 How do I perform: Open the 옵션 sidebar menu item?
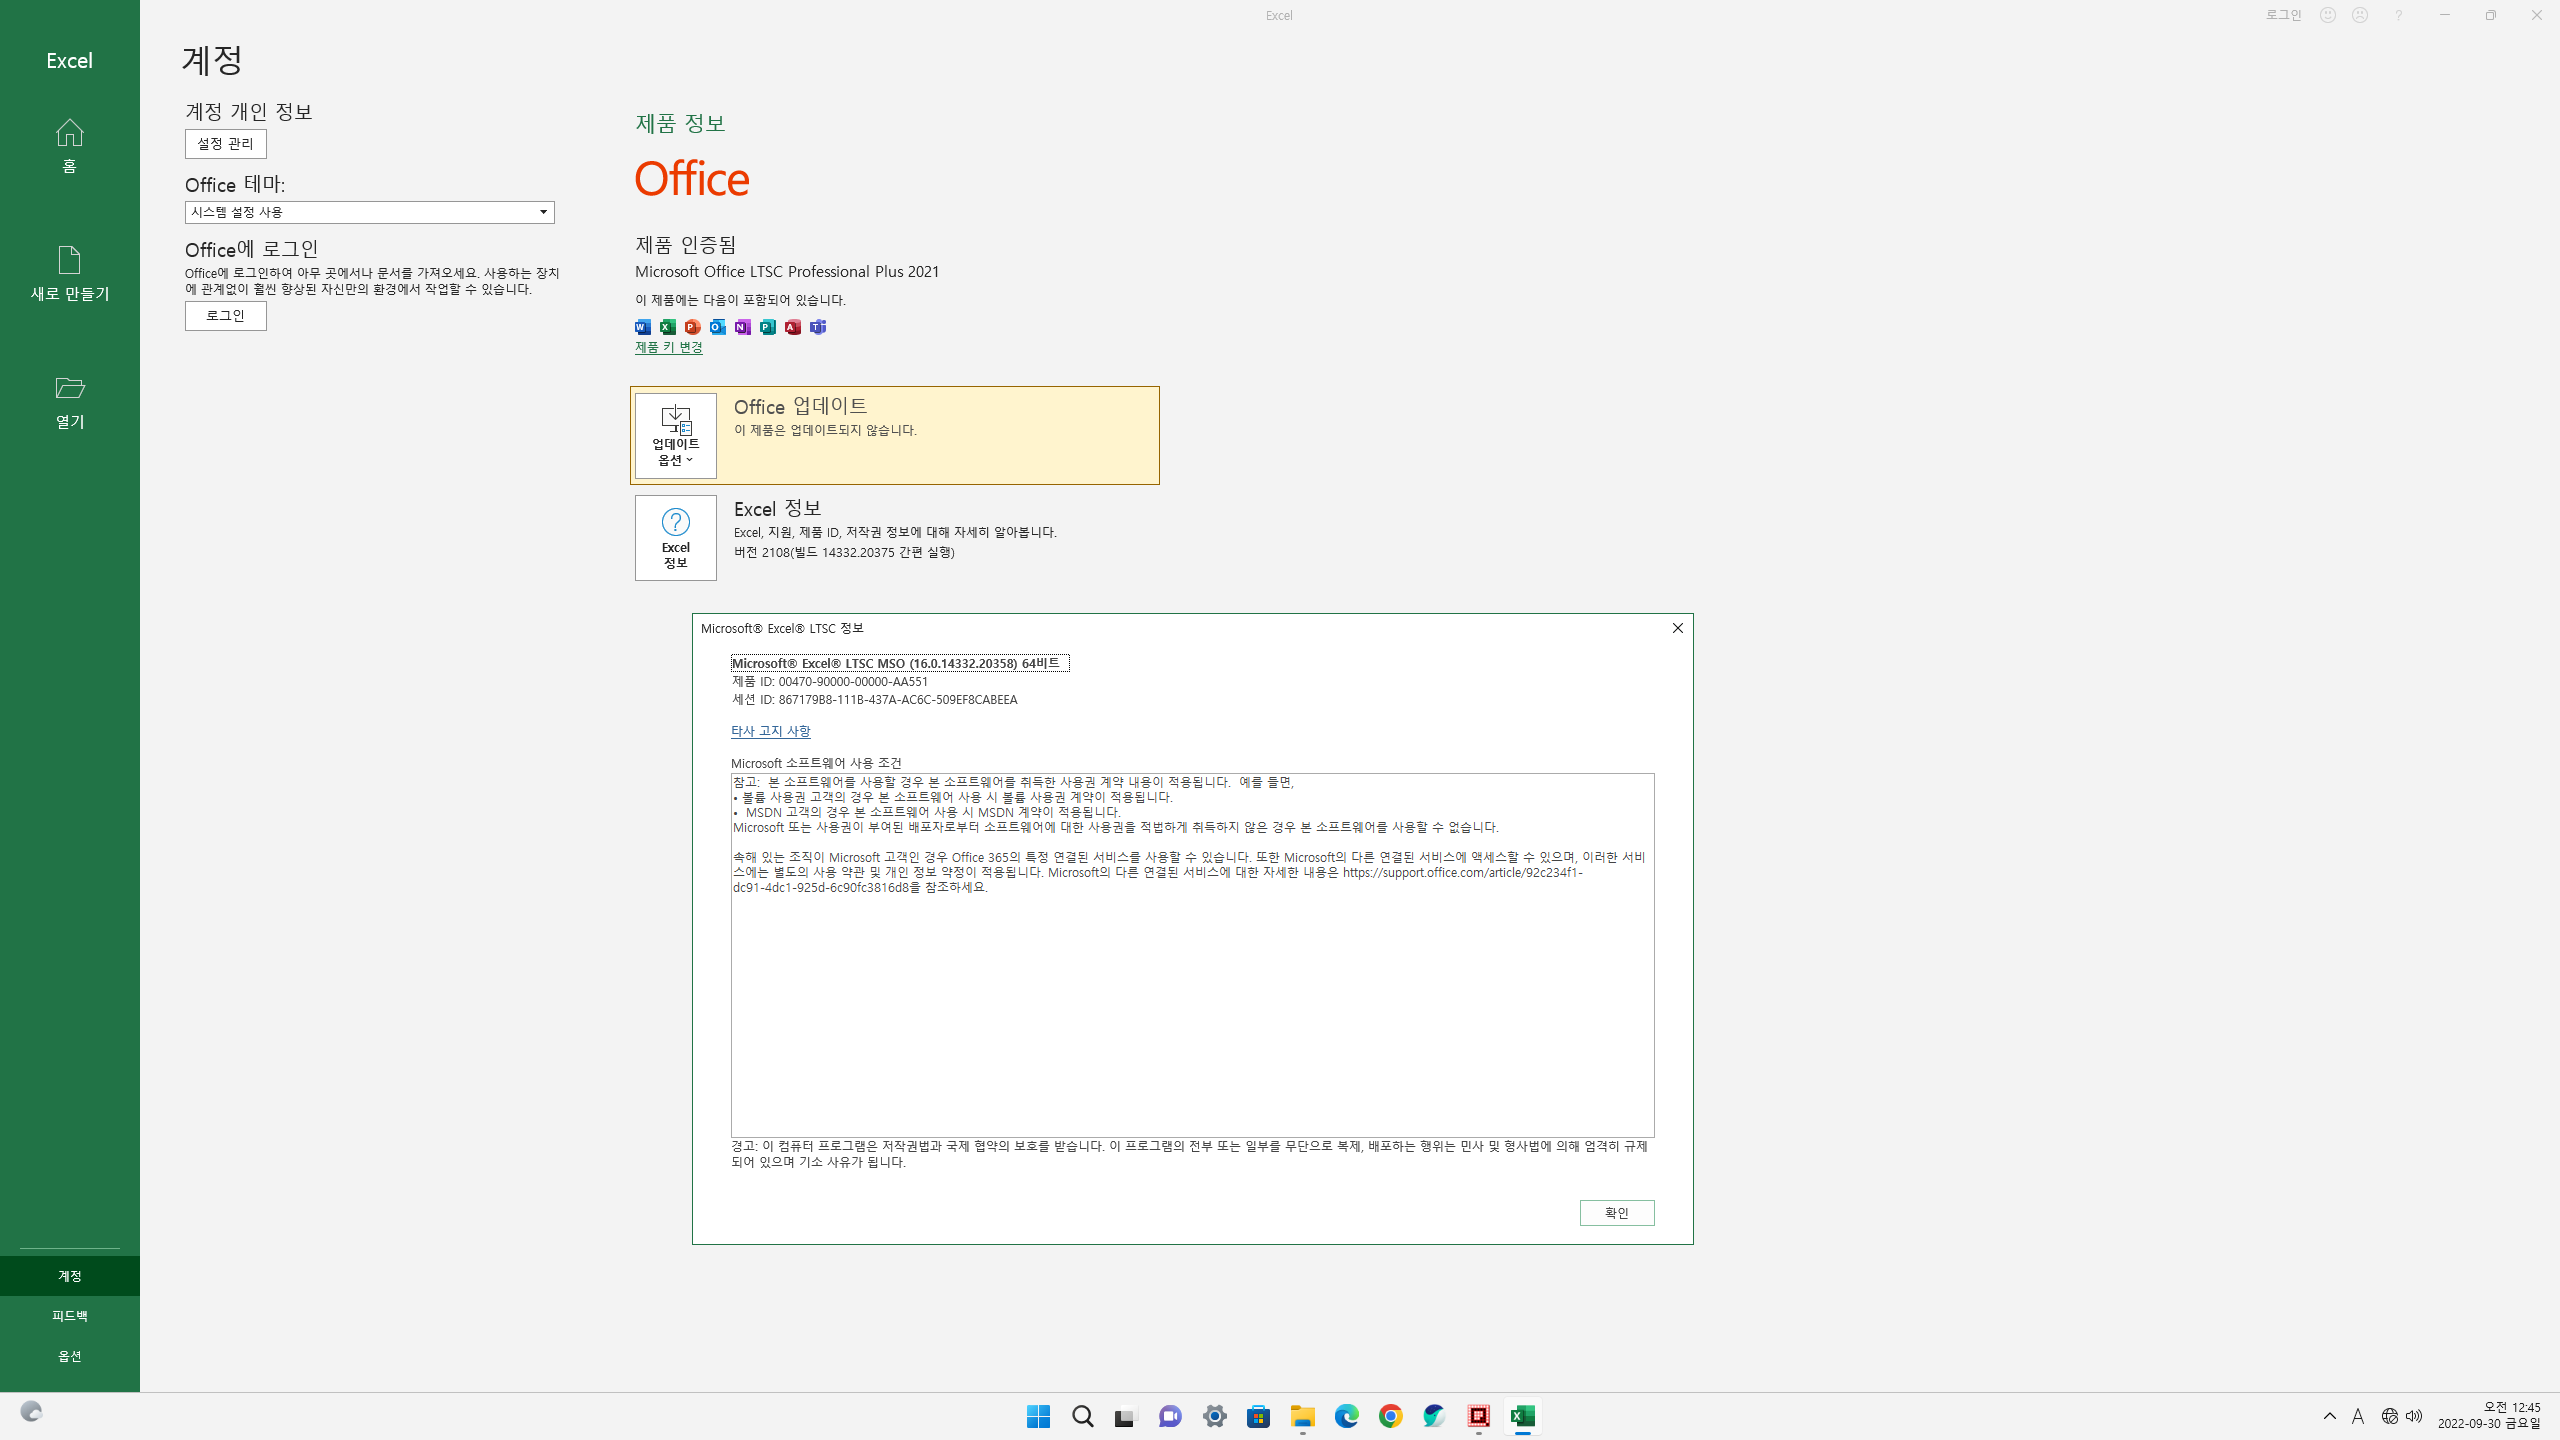pyautogui.click(x=69, y=1356)
